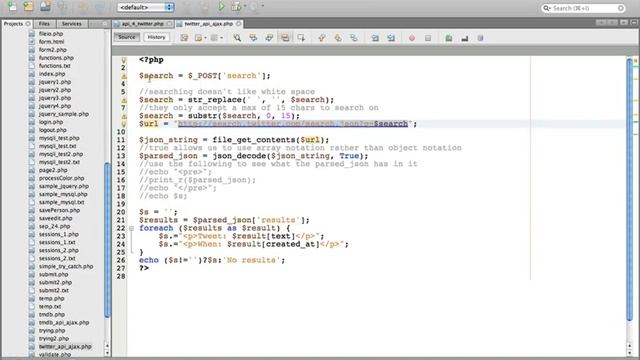Open the Debug Project dropdown arrow
The image size is (640, 360).
pyautogui.click(x=245, y=6)
